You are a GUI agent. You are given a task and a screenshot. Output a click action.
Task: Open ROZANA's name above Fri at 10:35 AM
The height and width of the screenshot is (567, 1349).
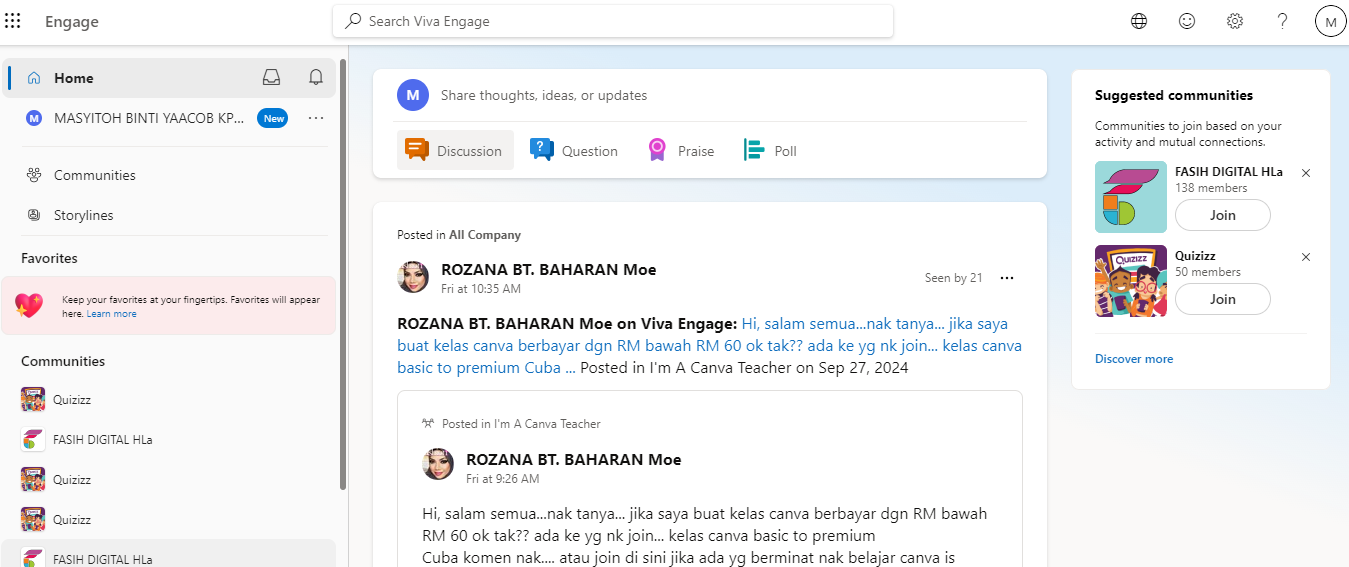[549, 270]
